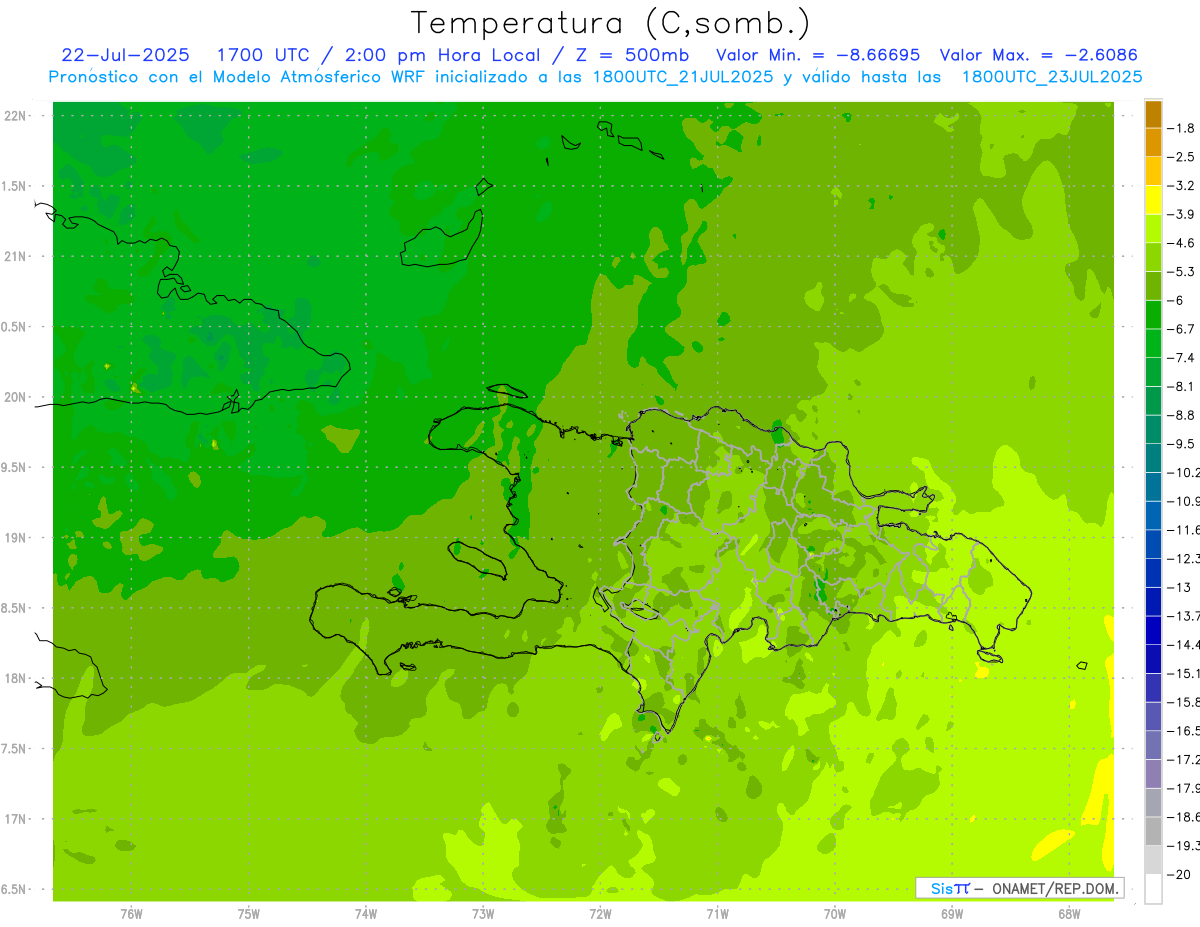This screenshot has width=1200, height=927.
Task: Click the '71W' longitude axis label
Action: tap(717, 914)
